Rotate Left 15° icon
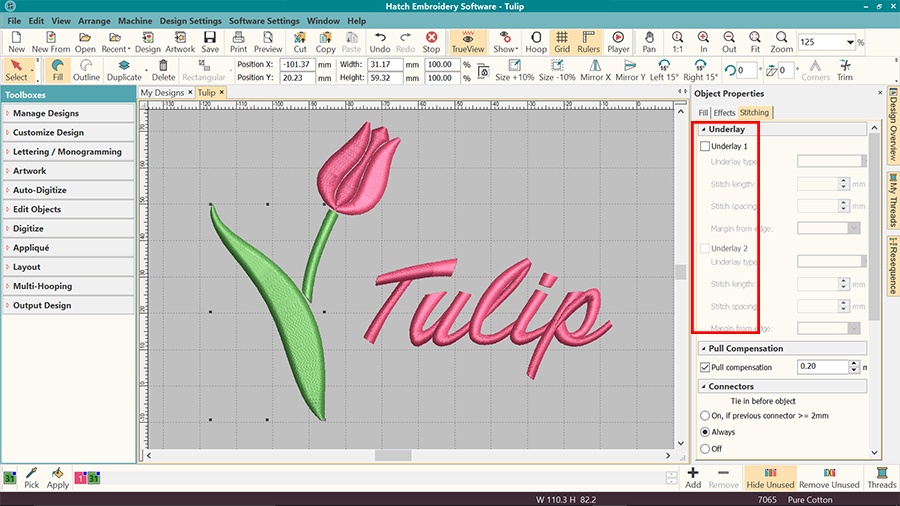 664,70
